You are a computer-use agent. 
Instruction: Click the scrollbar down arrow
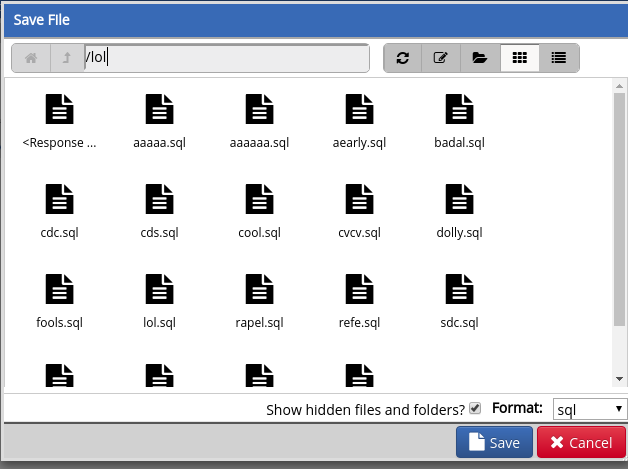[620, 379]
